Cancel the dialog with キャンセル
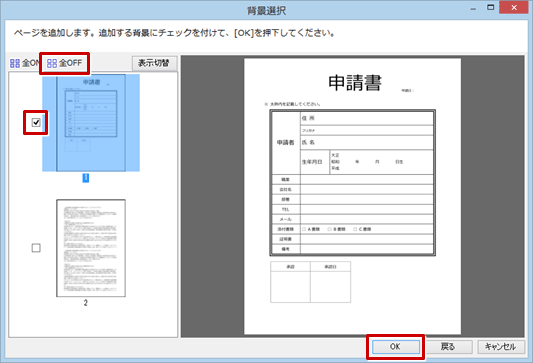The width and height of the screenshot is (533, 363). click(x=501, y=347)
